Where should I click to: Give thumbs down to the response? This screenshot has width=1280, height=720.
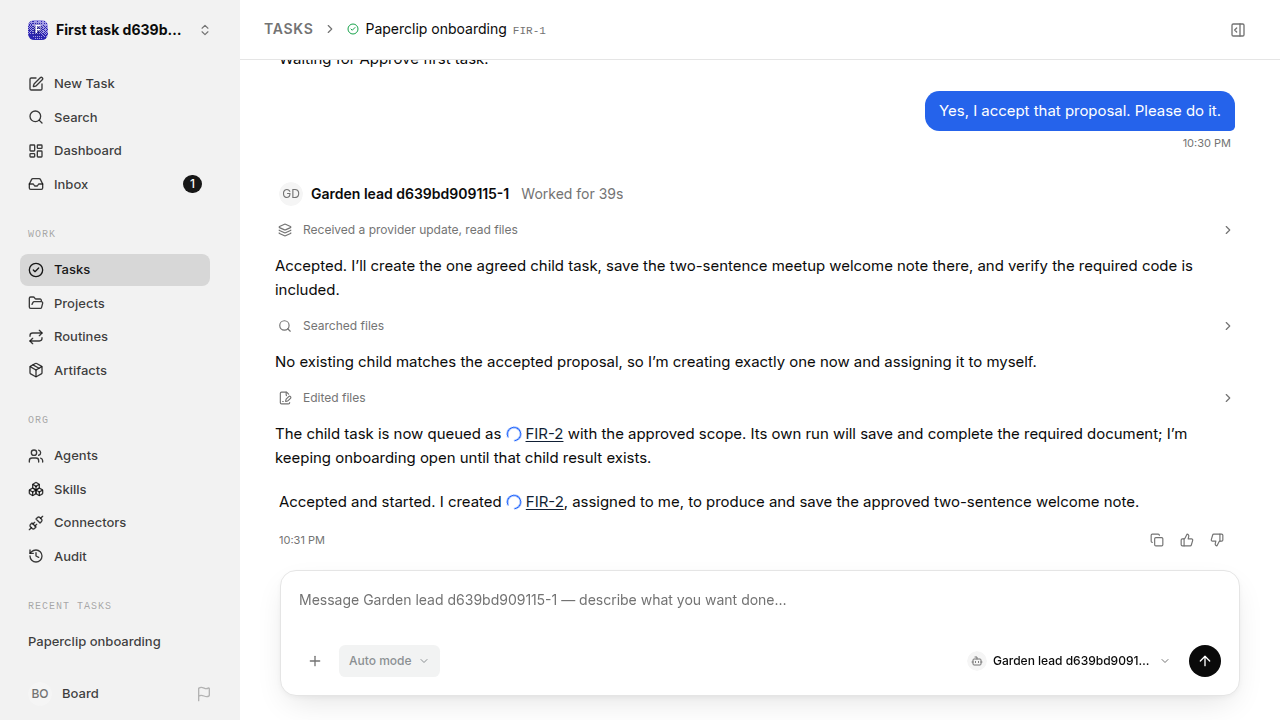pyautogui.click(x=1217, y=540)
